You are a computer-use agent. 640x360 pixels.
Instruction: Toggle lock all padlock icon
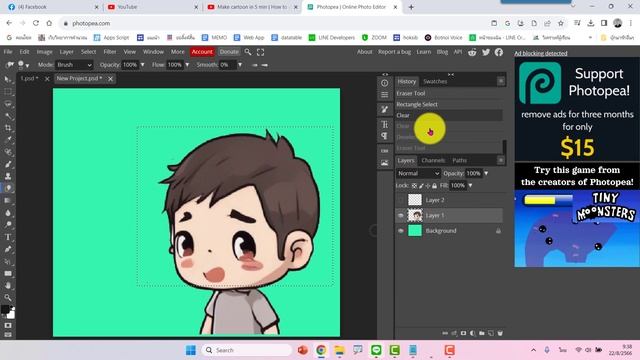pyautogui.click(x=434, y=186)
